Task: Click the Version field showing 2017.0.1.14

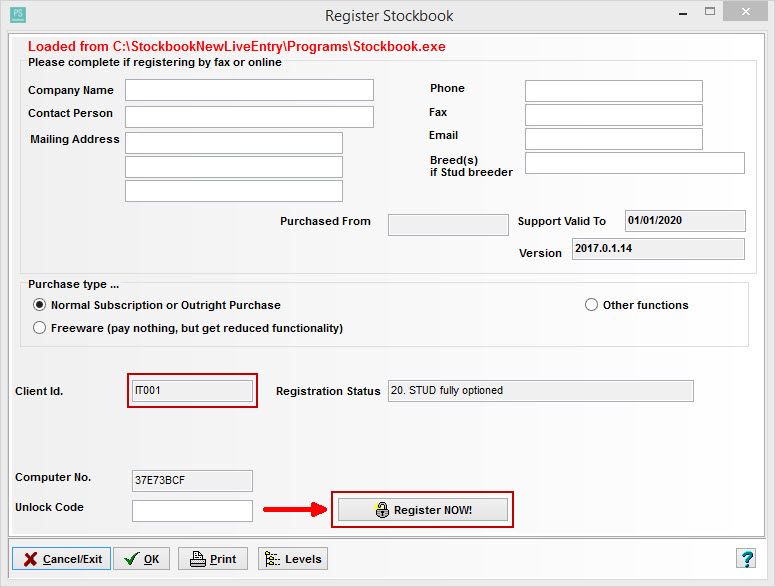Action: pyautogui.click(x=658, y=249)
